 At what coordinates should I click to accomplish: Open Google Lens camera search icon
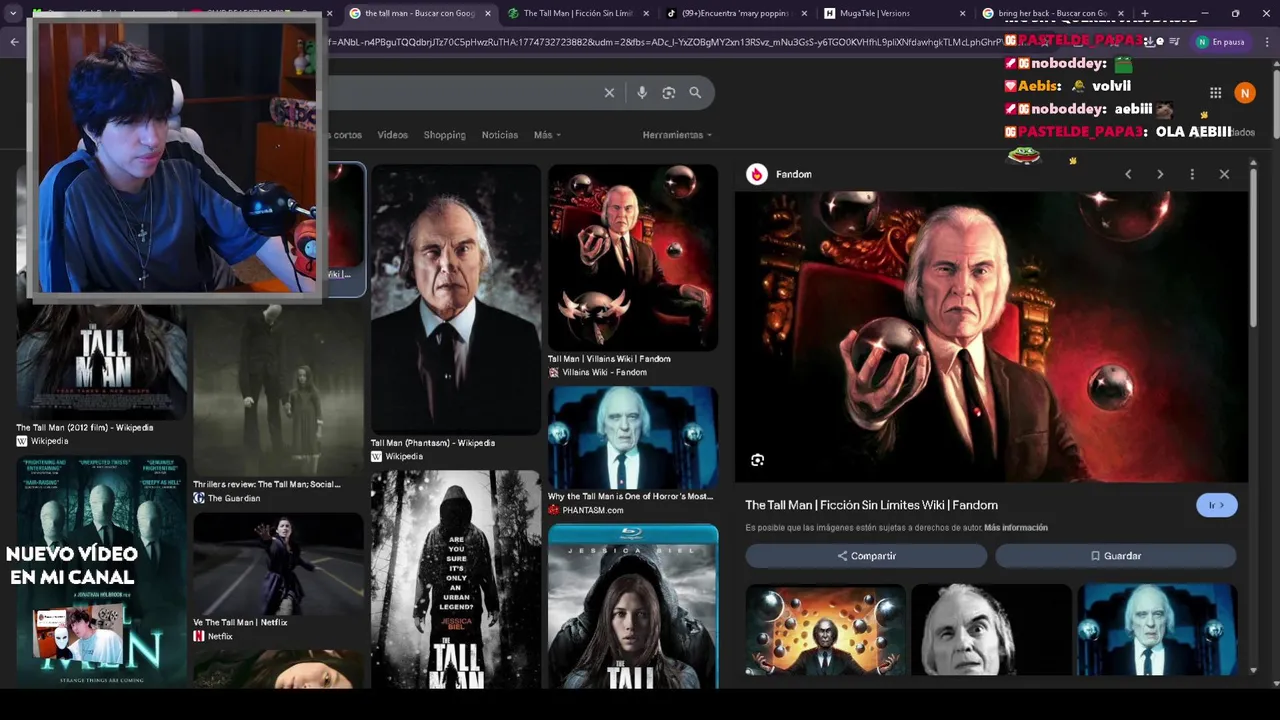tap(669, 93)
